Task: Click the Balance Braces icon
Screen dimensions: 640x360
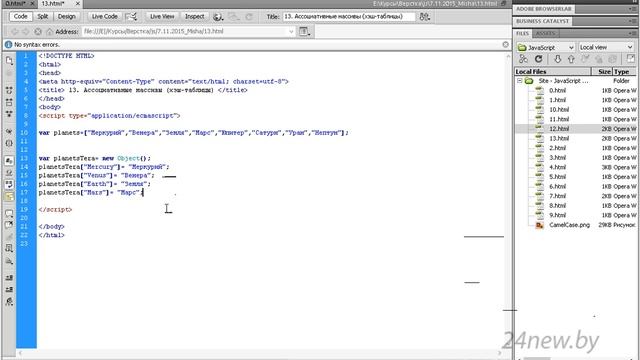Action: click(x=9, y=143)
